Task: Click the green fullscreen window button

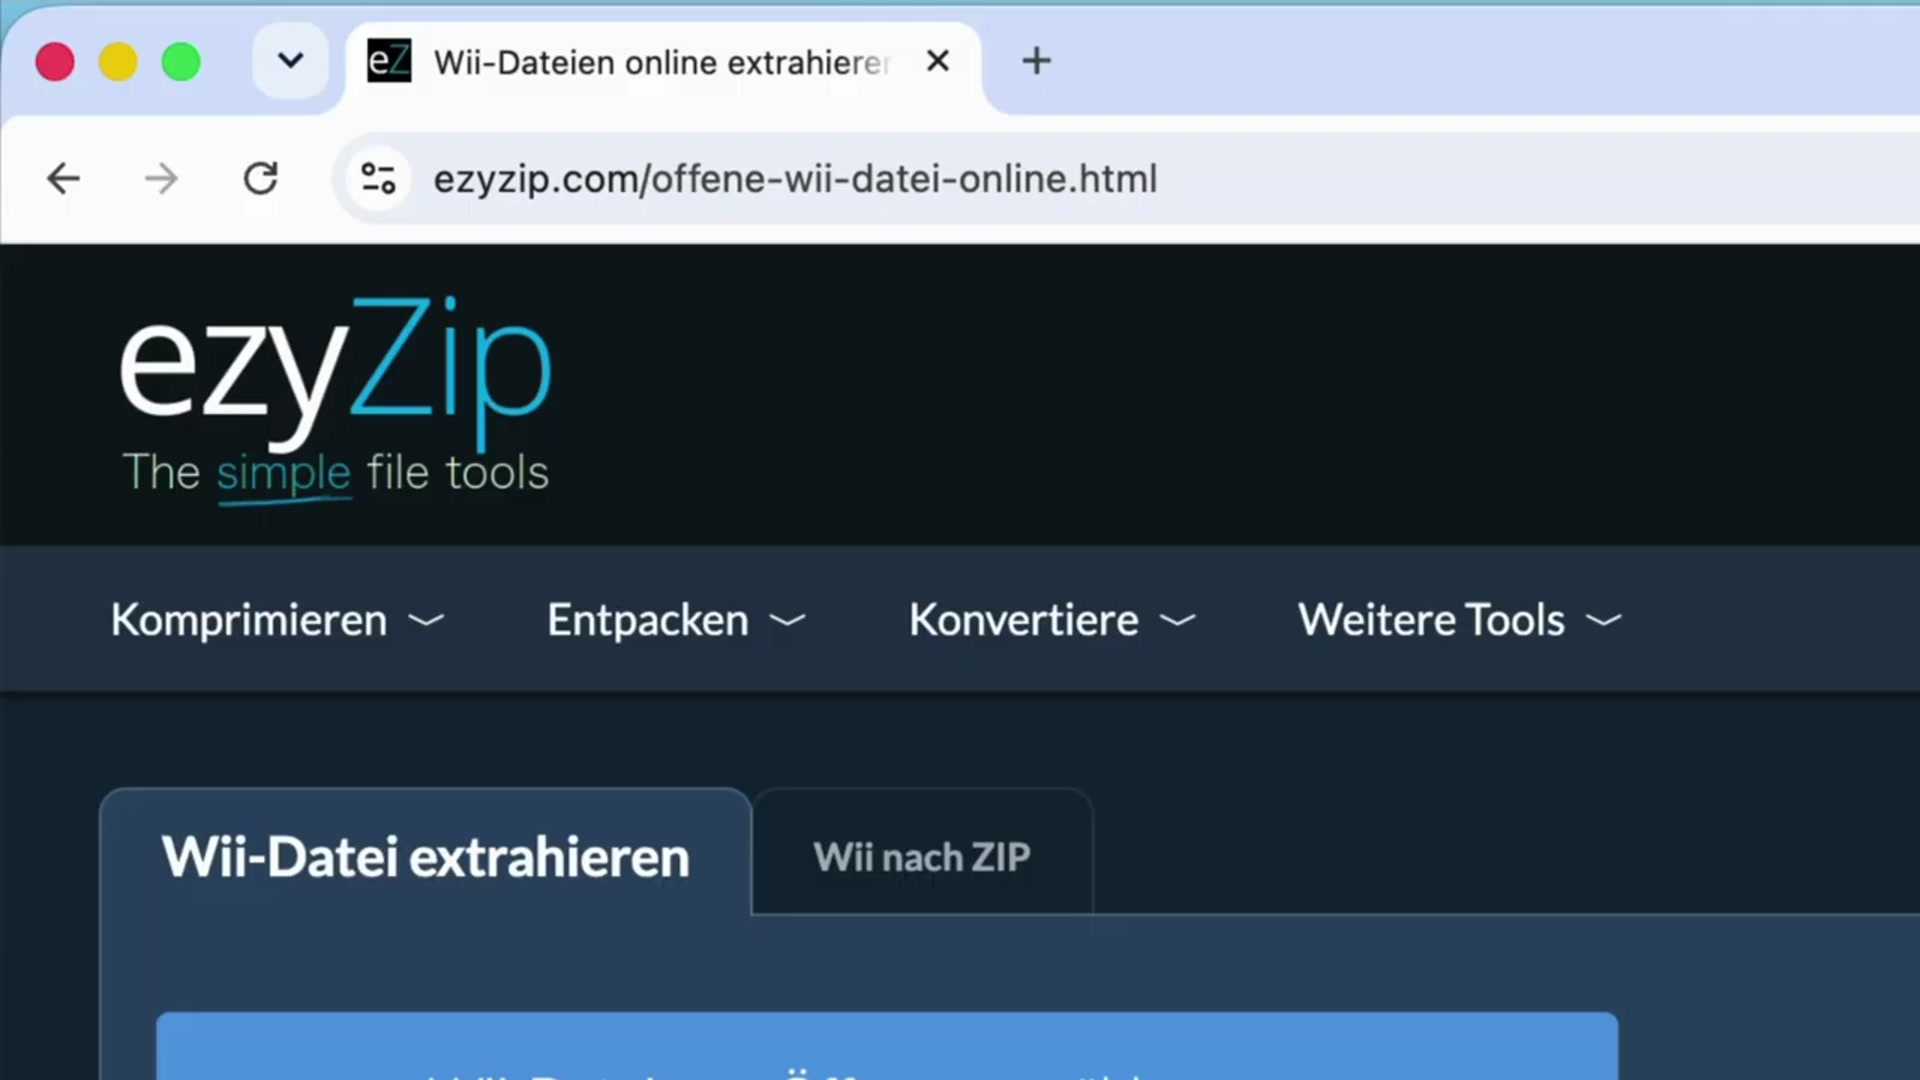Action: (181, 62)
